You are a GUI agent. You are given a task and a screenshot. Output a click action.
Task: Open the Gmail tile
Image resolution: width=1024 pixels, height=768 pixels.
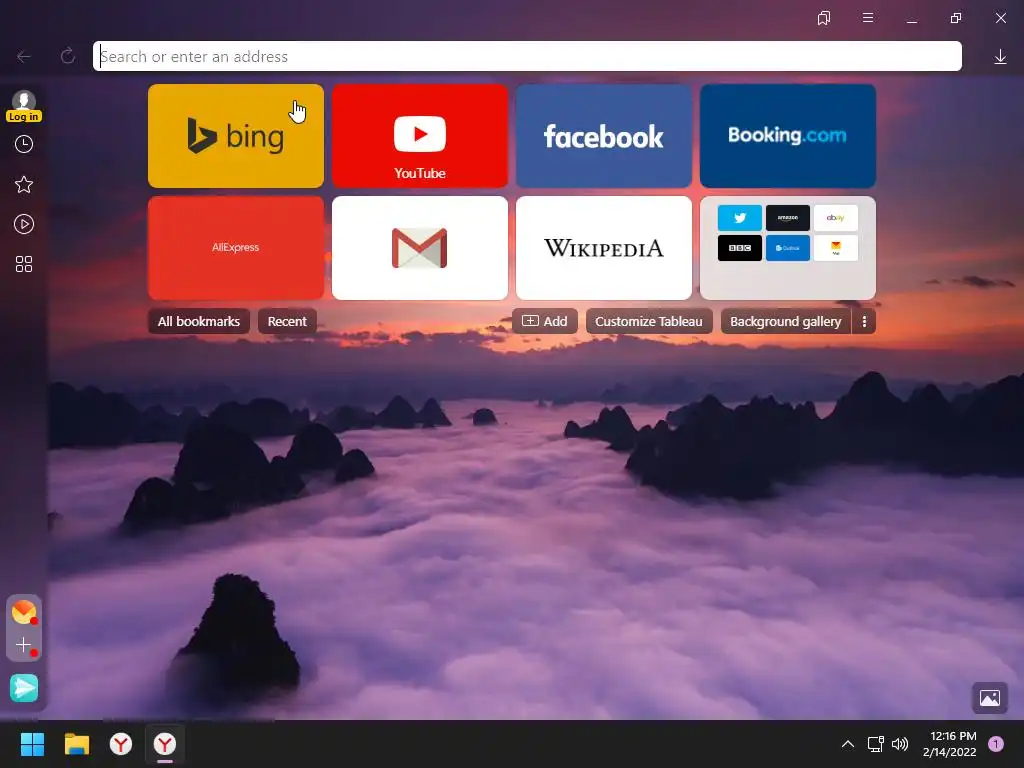click(420, 248)
